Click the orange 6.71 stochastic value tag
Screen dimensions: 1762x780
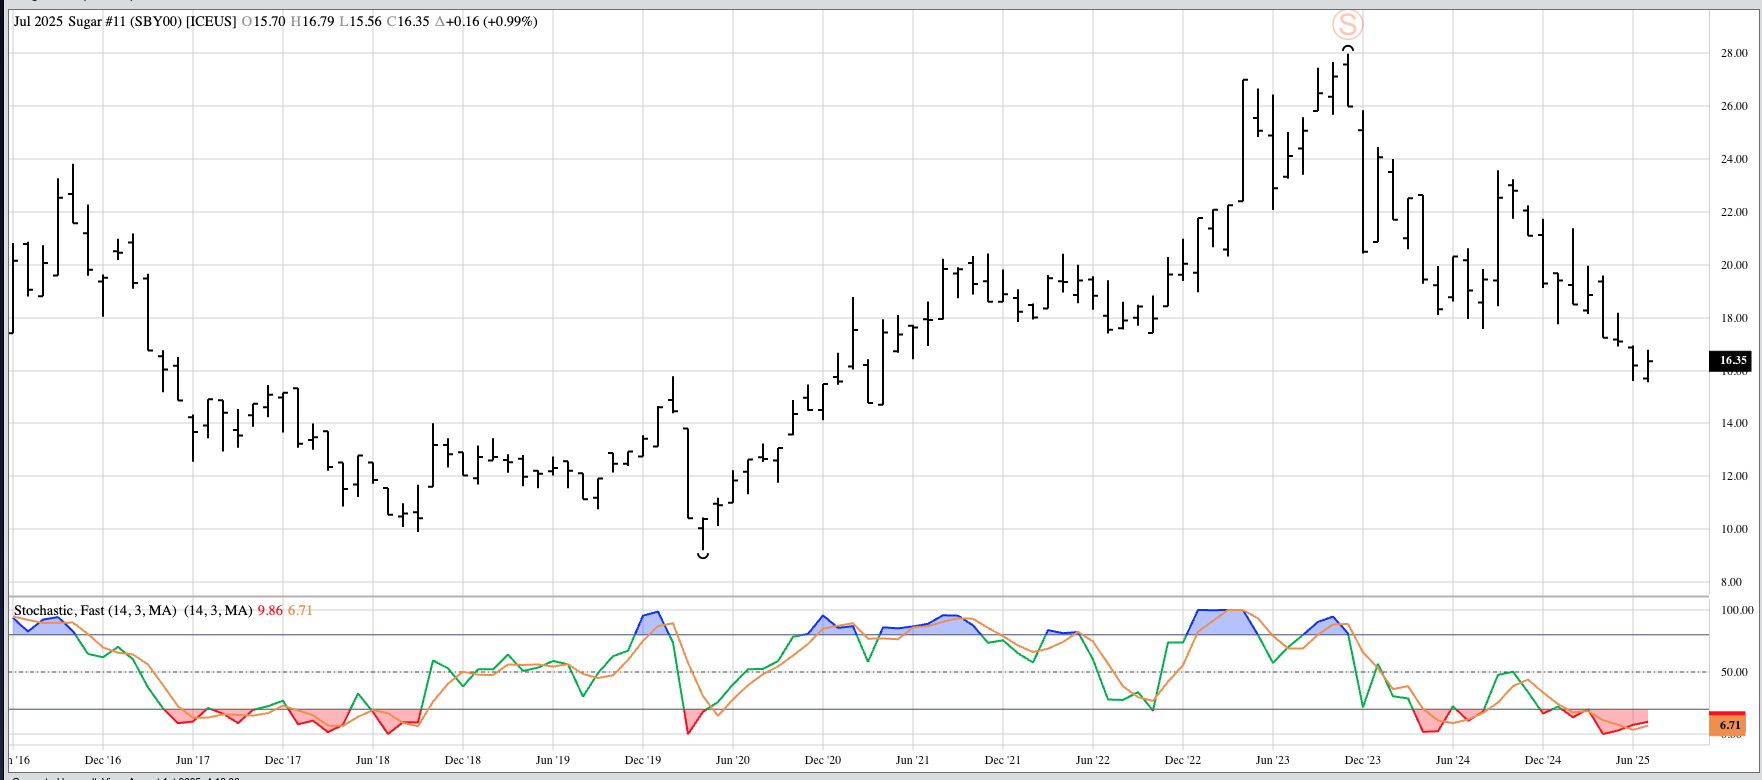1730,725
